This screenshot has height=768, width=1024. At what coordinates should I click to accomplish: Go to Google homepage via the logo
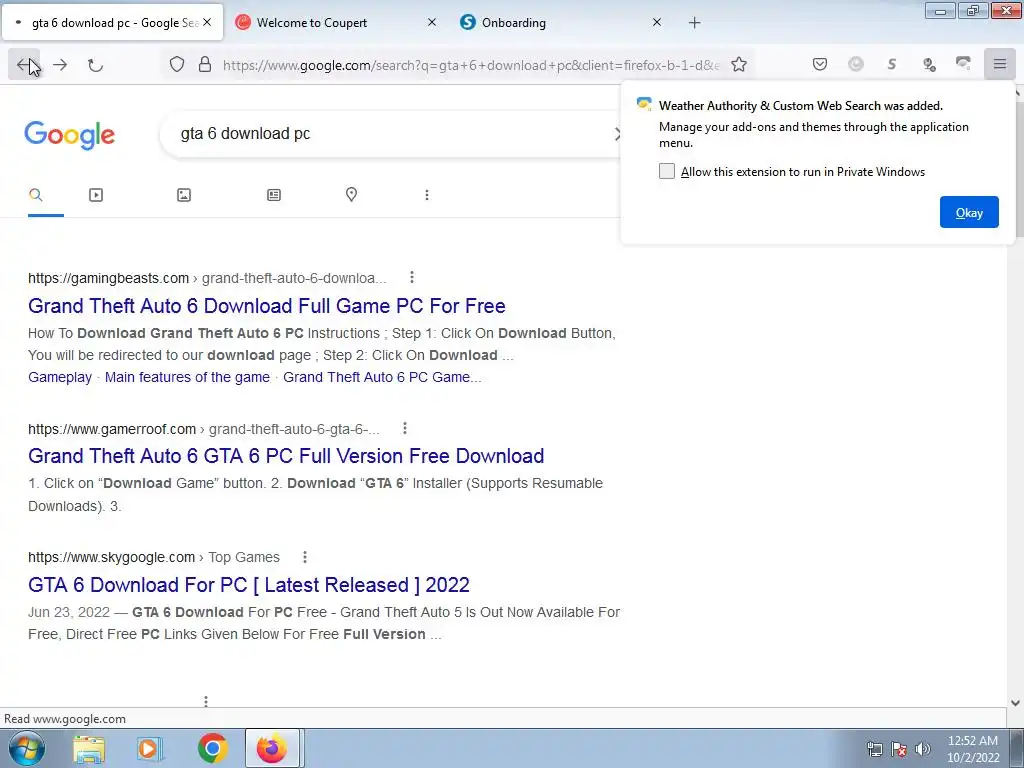pyautogui.click(x=70, y=135)
